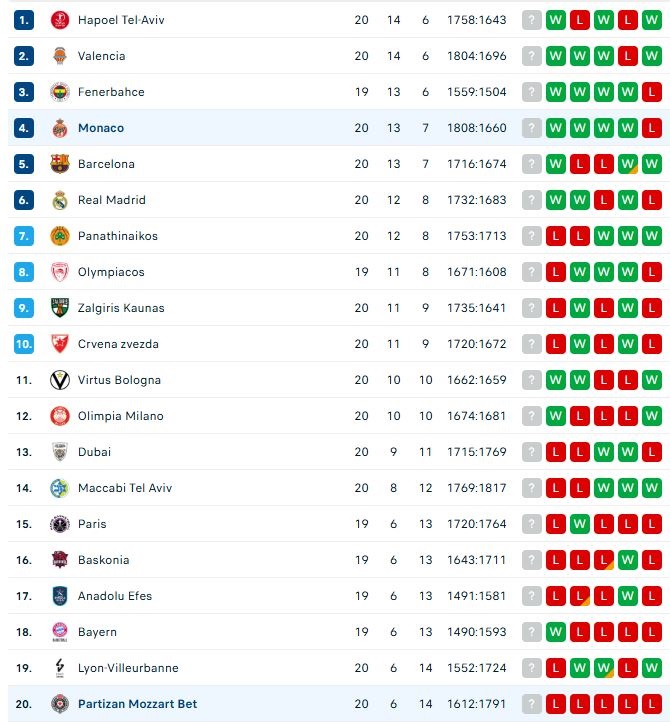
Task: Click the Real Madrid crest icon
Action: 60,200
